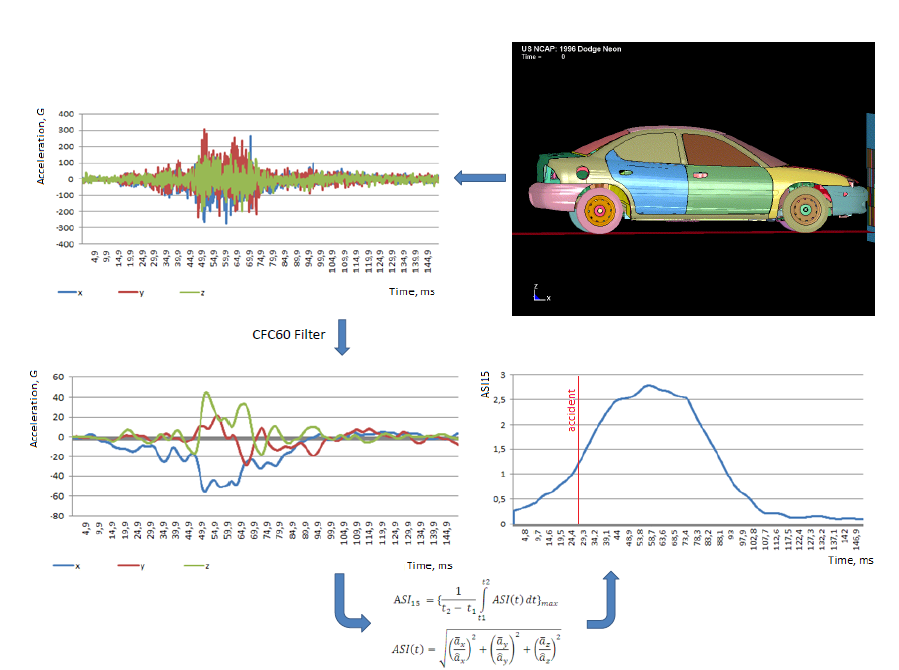The height and width of the screenshot is (670, 899).
Task: Click the car's front wheel with green hub
Action: (804, 212)
